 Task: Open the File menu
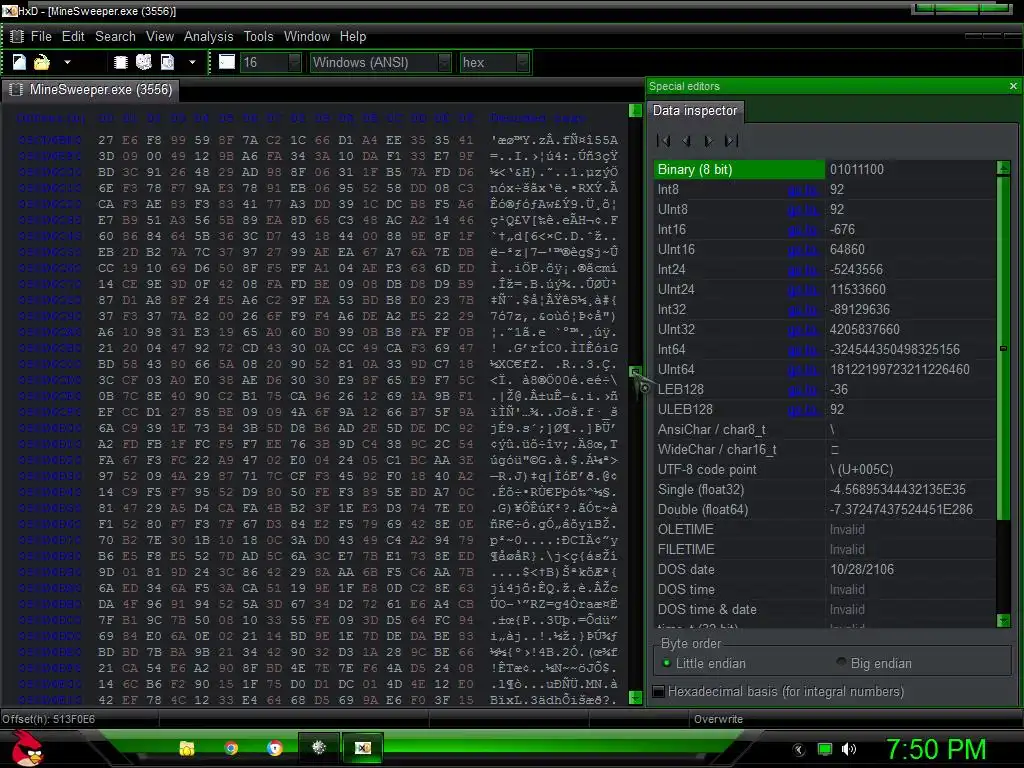coord(41,37)
